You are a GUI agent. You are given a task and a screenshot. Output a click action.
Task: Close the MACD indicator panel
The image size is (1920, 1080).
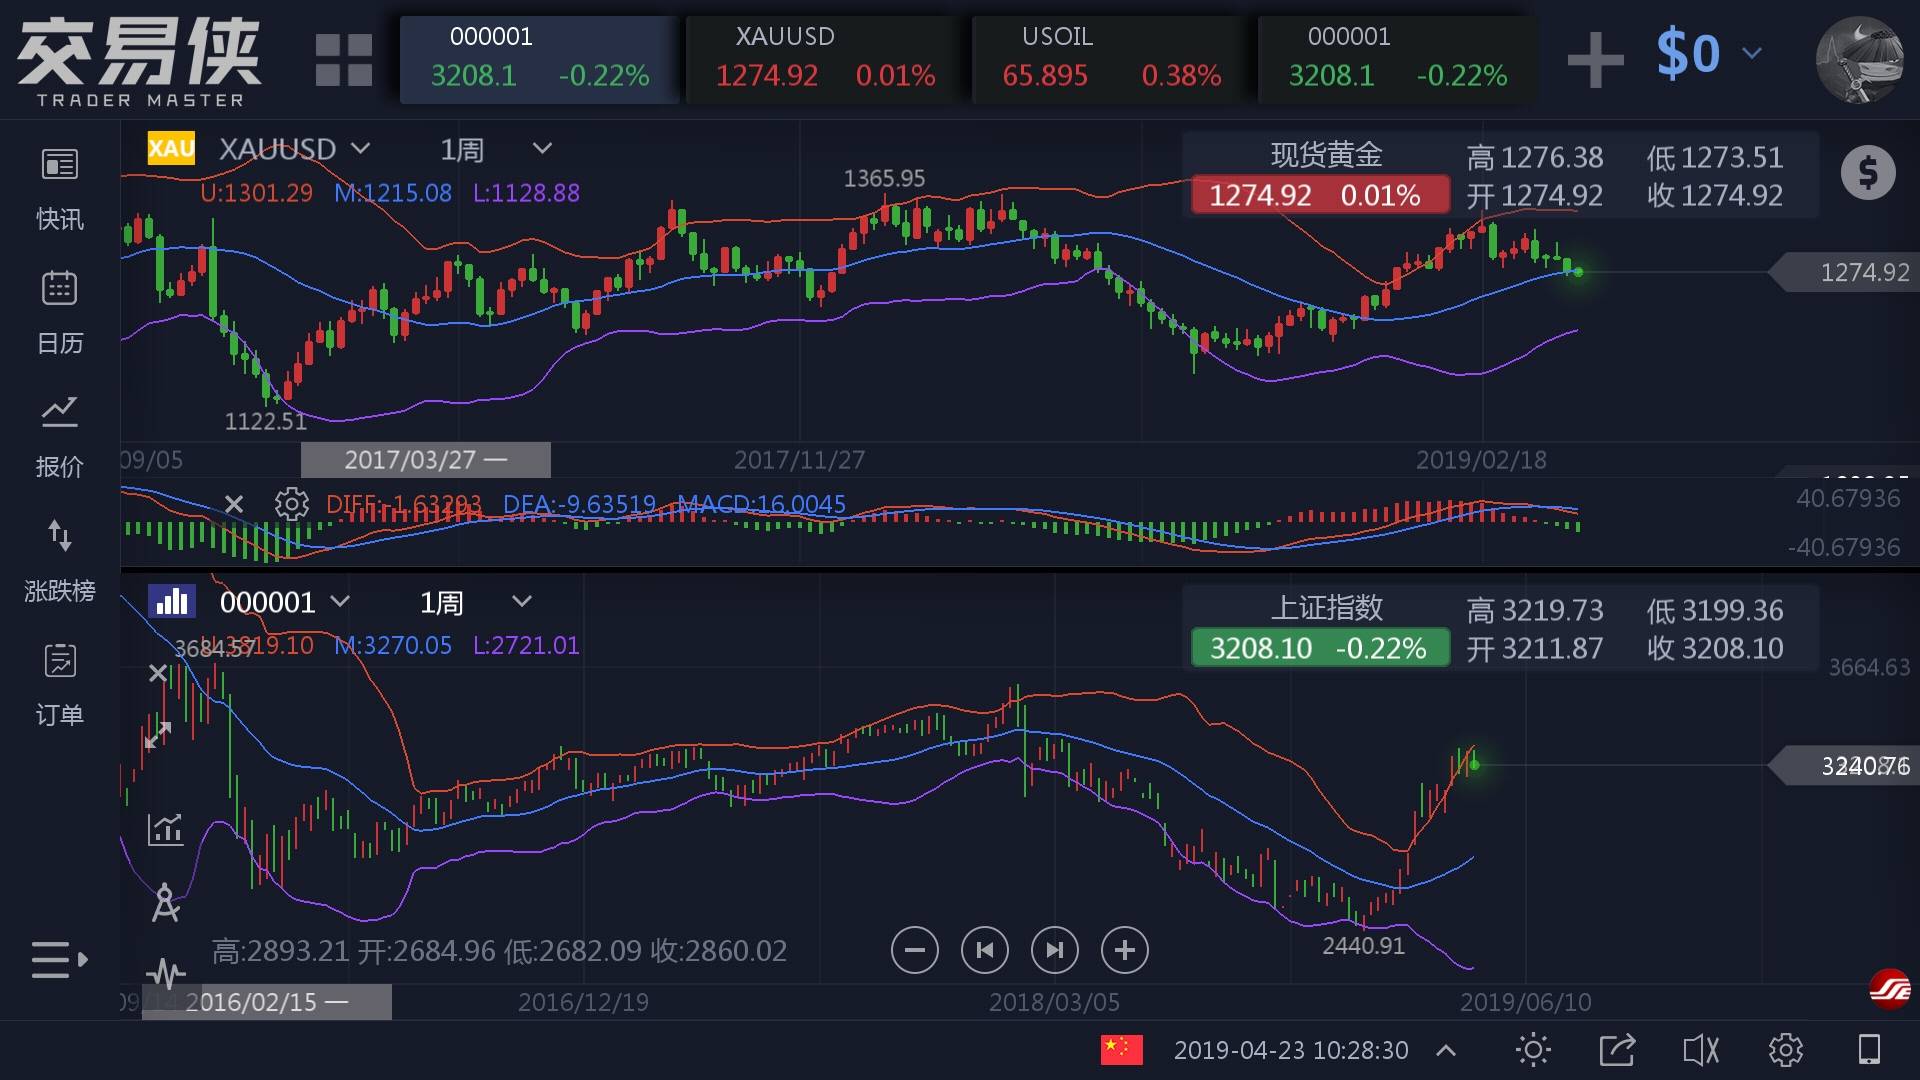point(233,503)
